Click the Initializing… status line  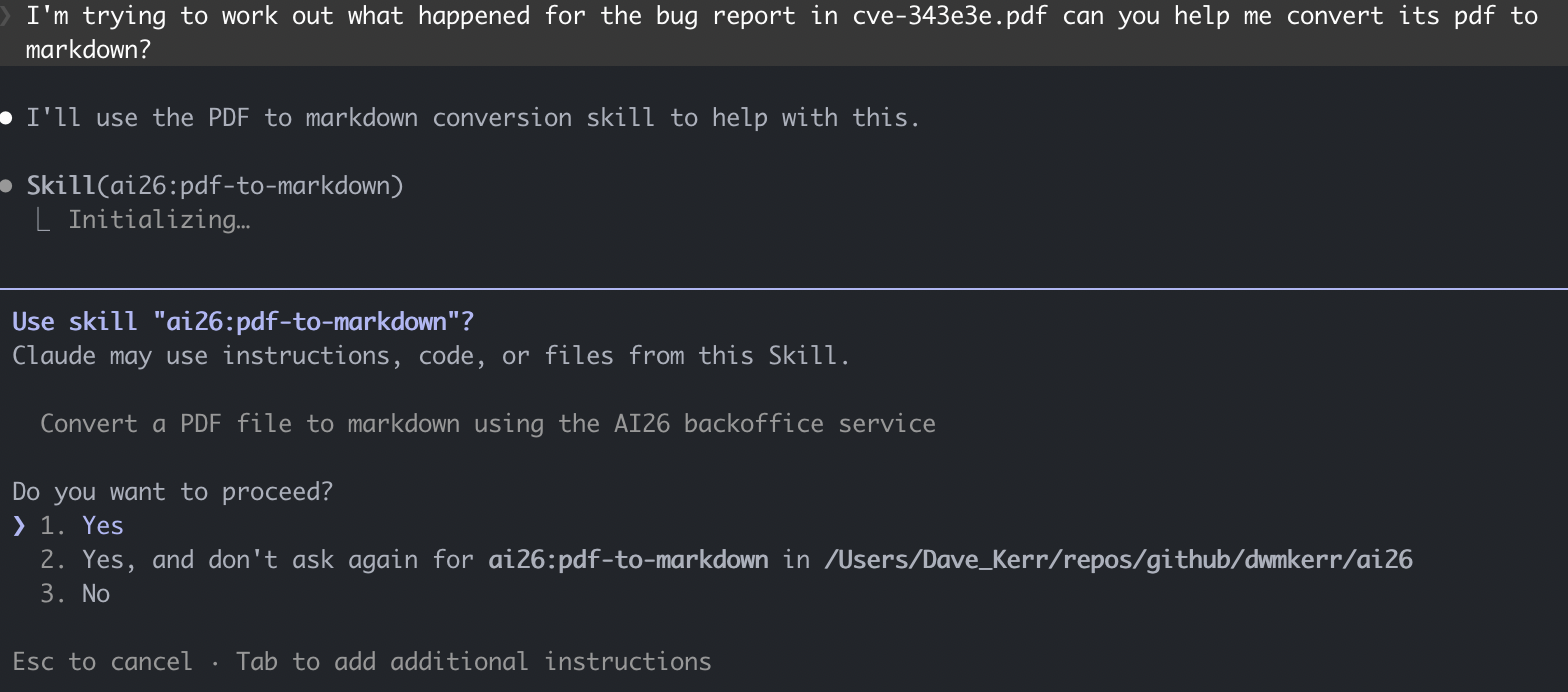pyautogui.click(x=159, y=220)
